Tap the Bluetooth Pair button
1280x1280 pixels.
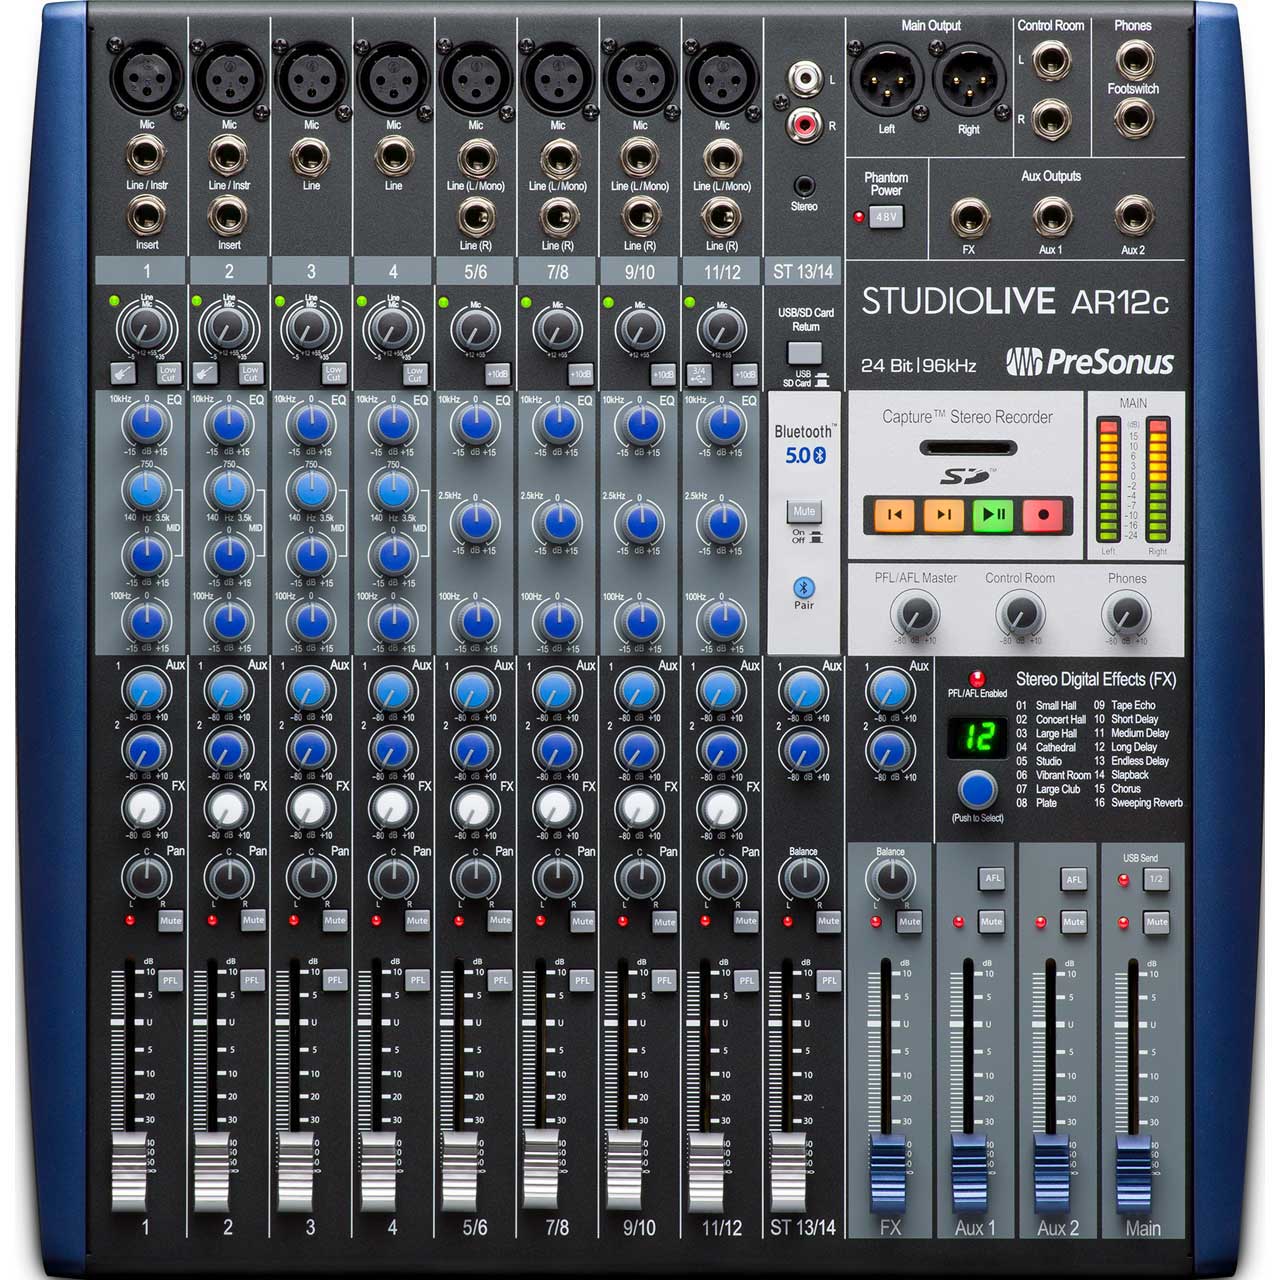point(804,587)
